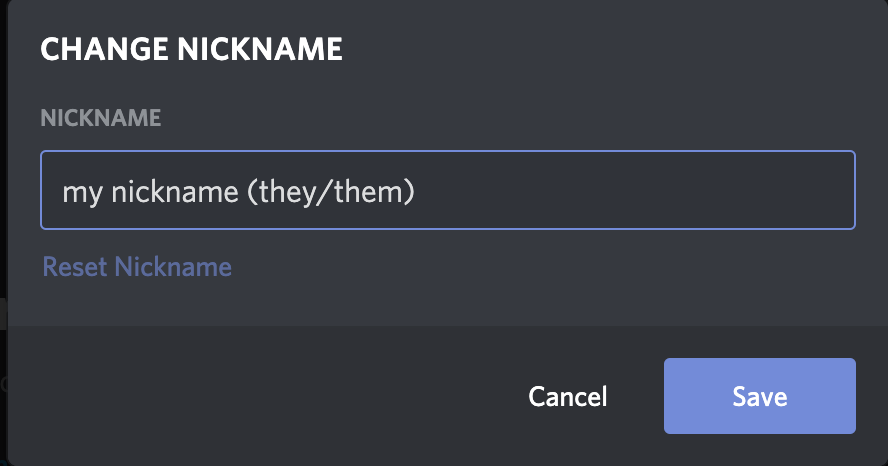Discard the nickname edit via Cancel
888x466 pixels.
click(567, 396)
